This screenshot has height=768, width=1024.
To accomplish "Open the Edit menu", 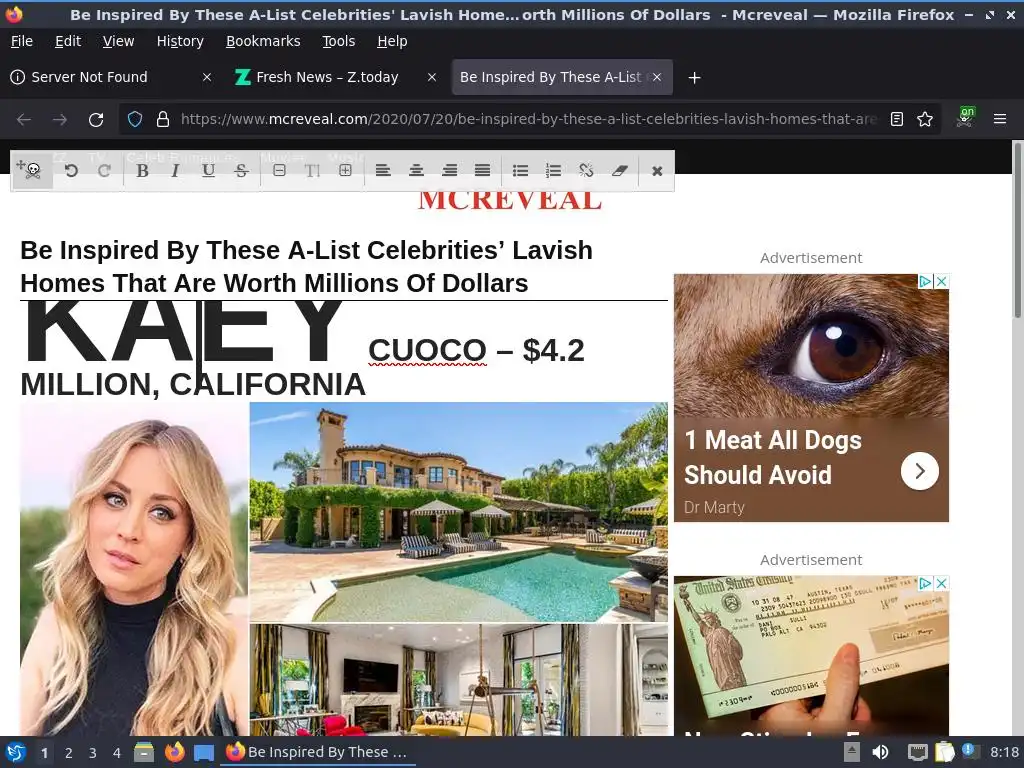I will [x=68, y=41].
